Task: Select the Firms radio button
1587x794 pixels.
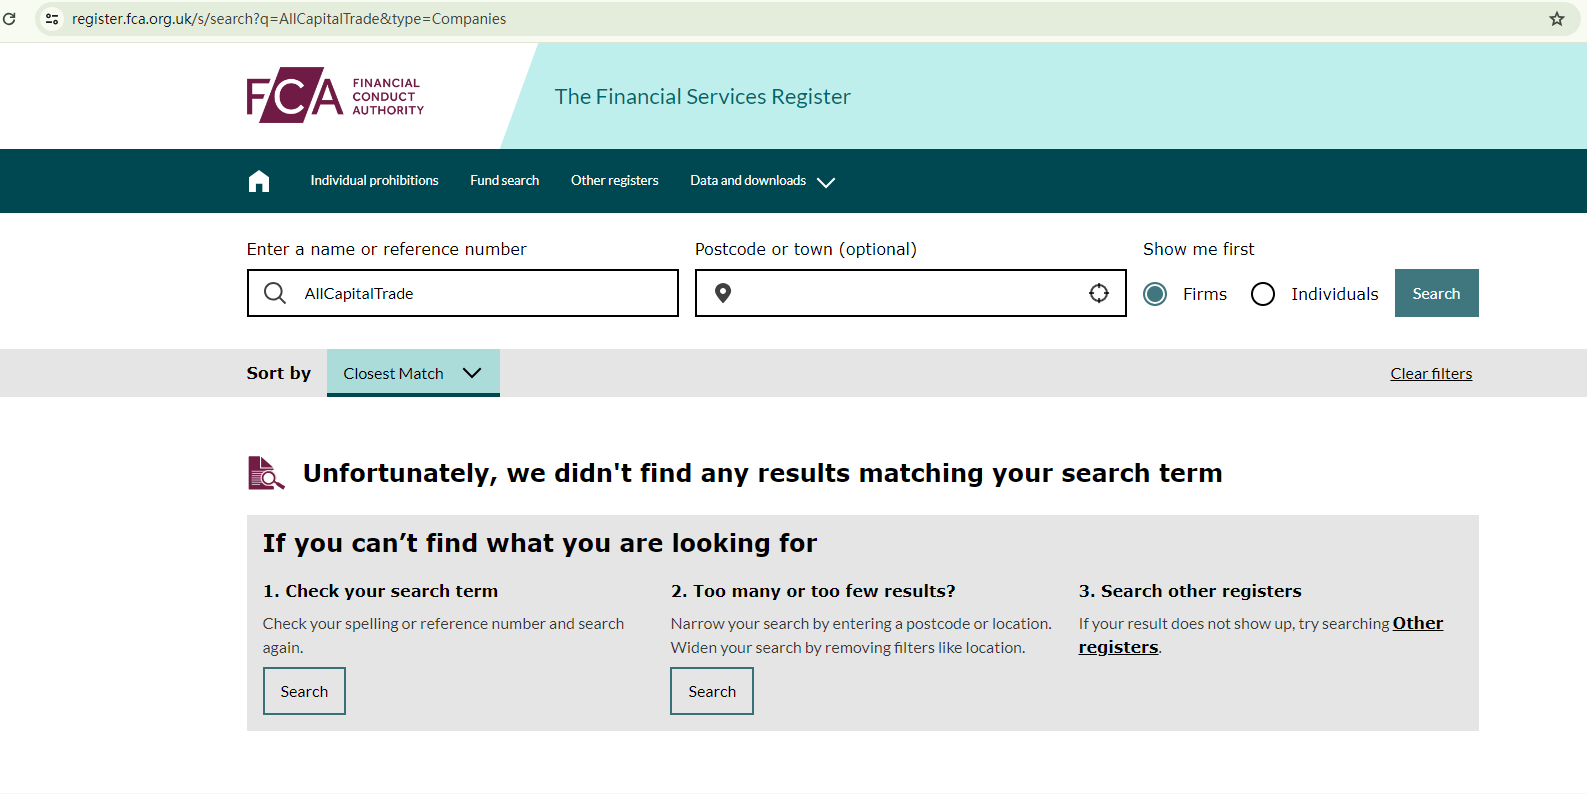Action: coord(1155,294)
